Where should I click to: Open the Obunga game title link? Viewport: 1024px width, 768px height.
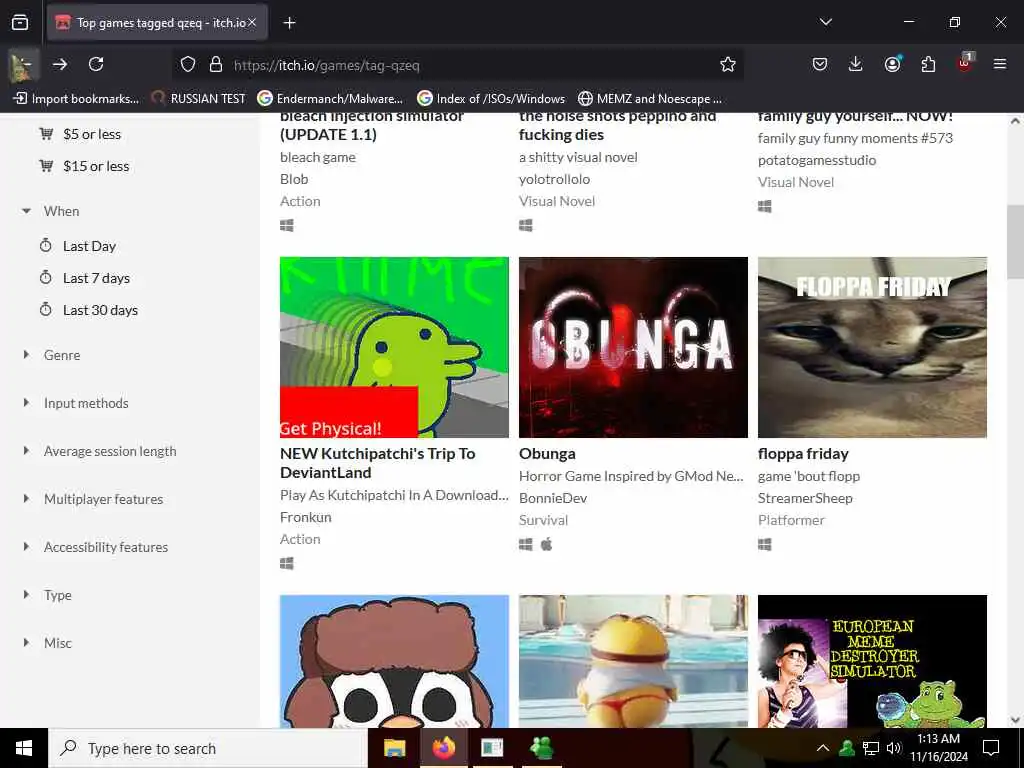pyautogui.click(x=547, y=454)
